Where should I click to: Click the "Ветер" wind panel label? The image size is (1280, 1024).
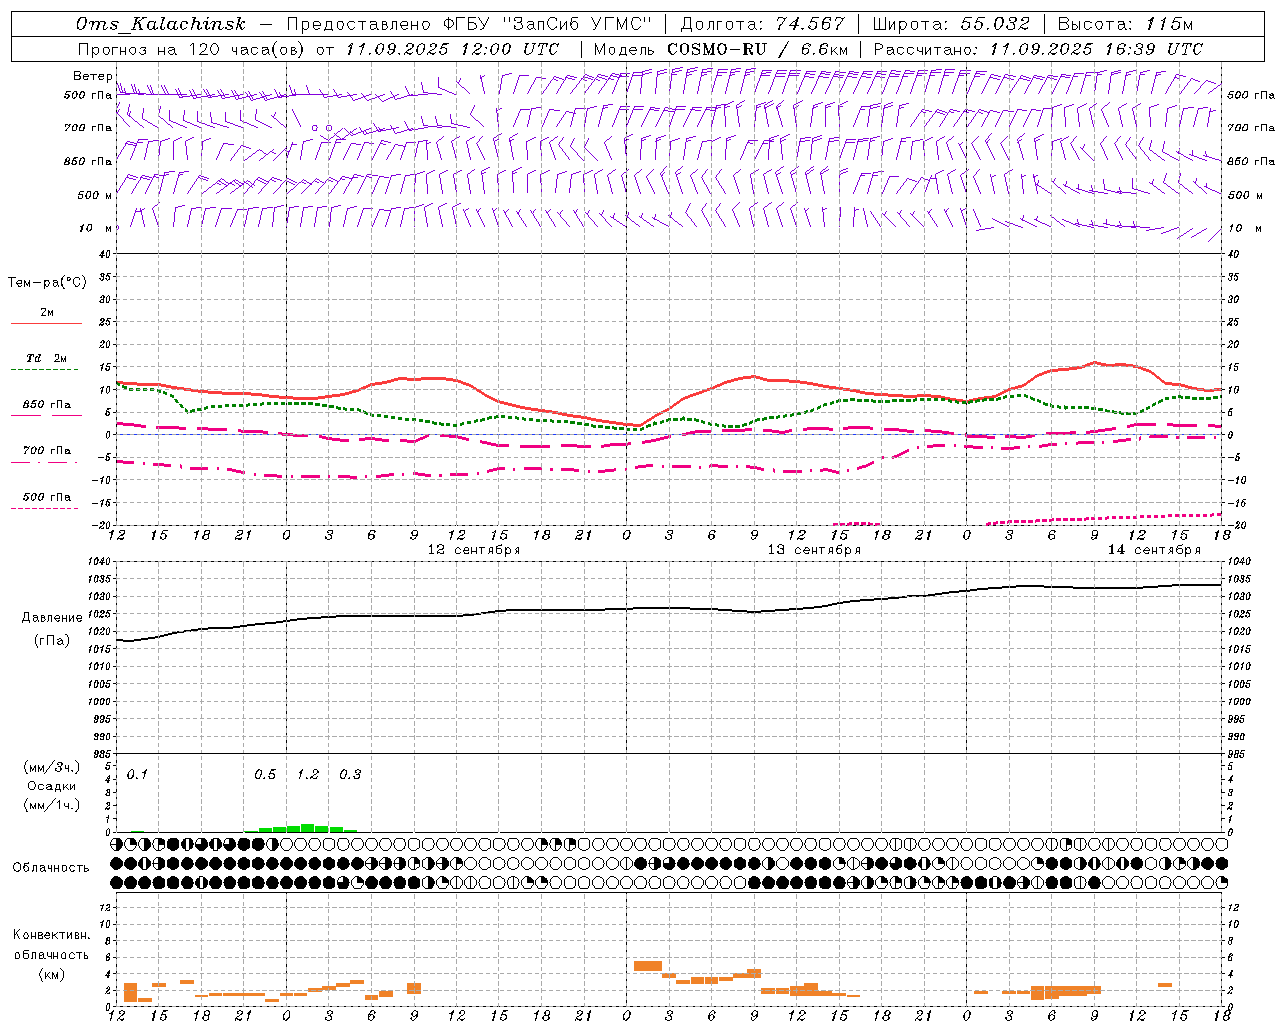point(92,76)
